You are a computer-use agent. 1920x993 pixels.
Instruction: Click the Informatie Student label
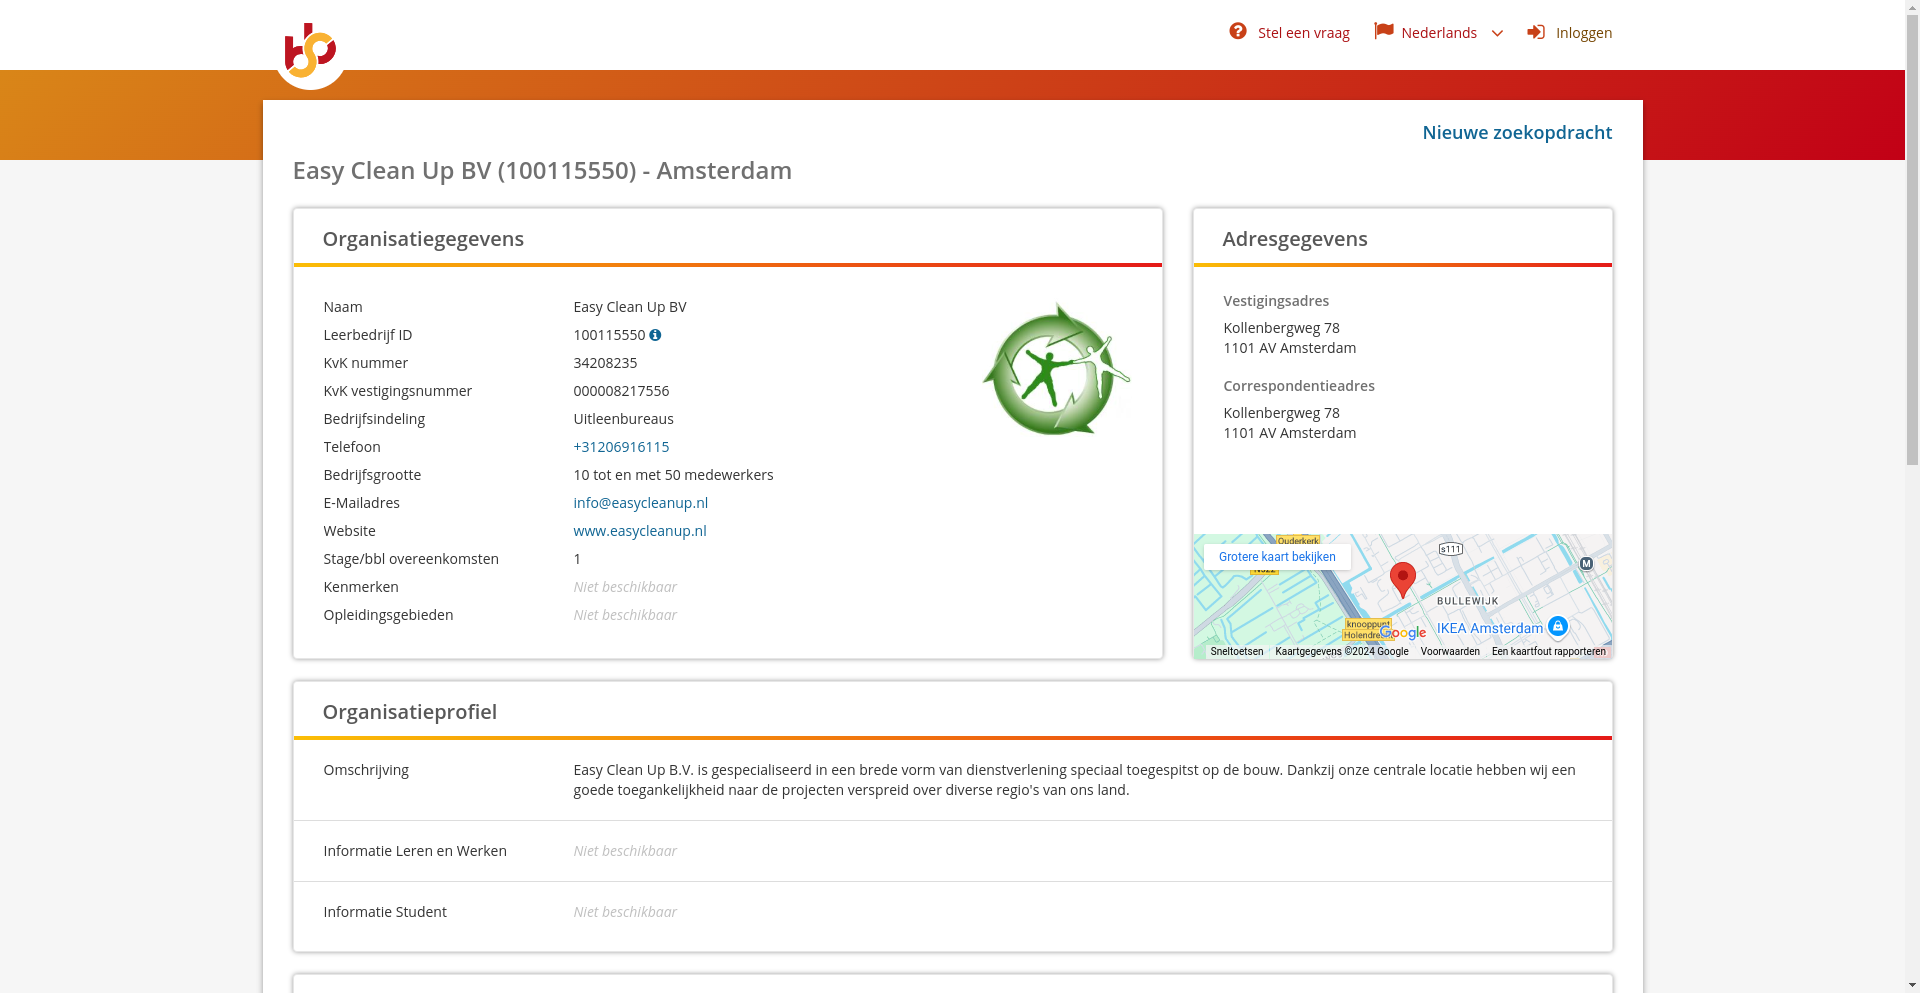(385, 912)
